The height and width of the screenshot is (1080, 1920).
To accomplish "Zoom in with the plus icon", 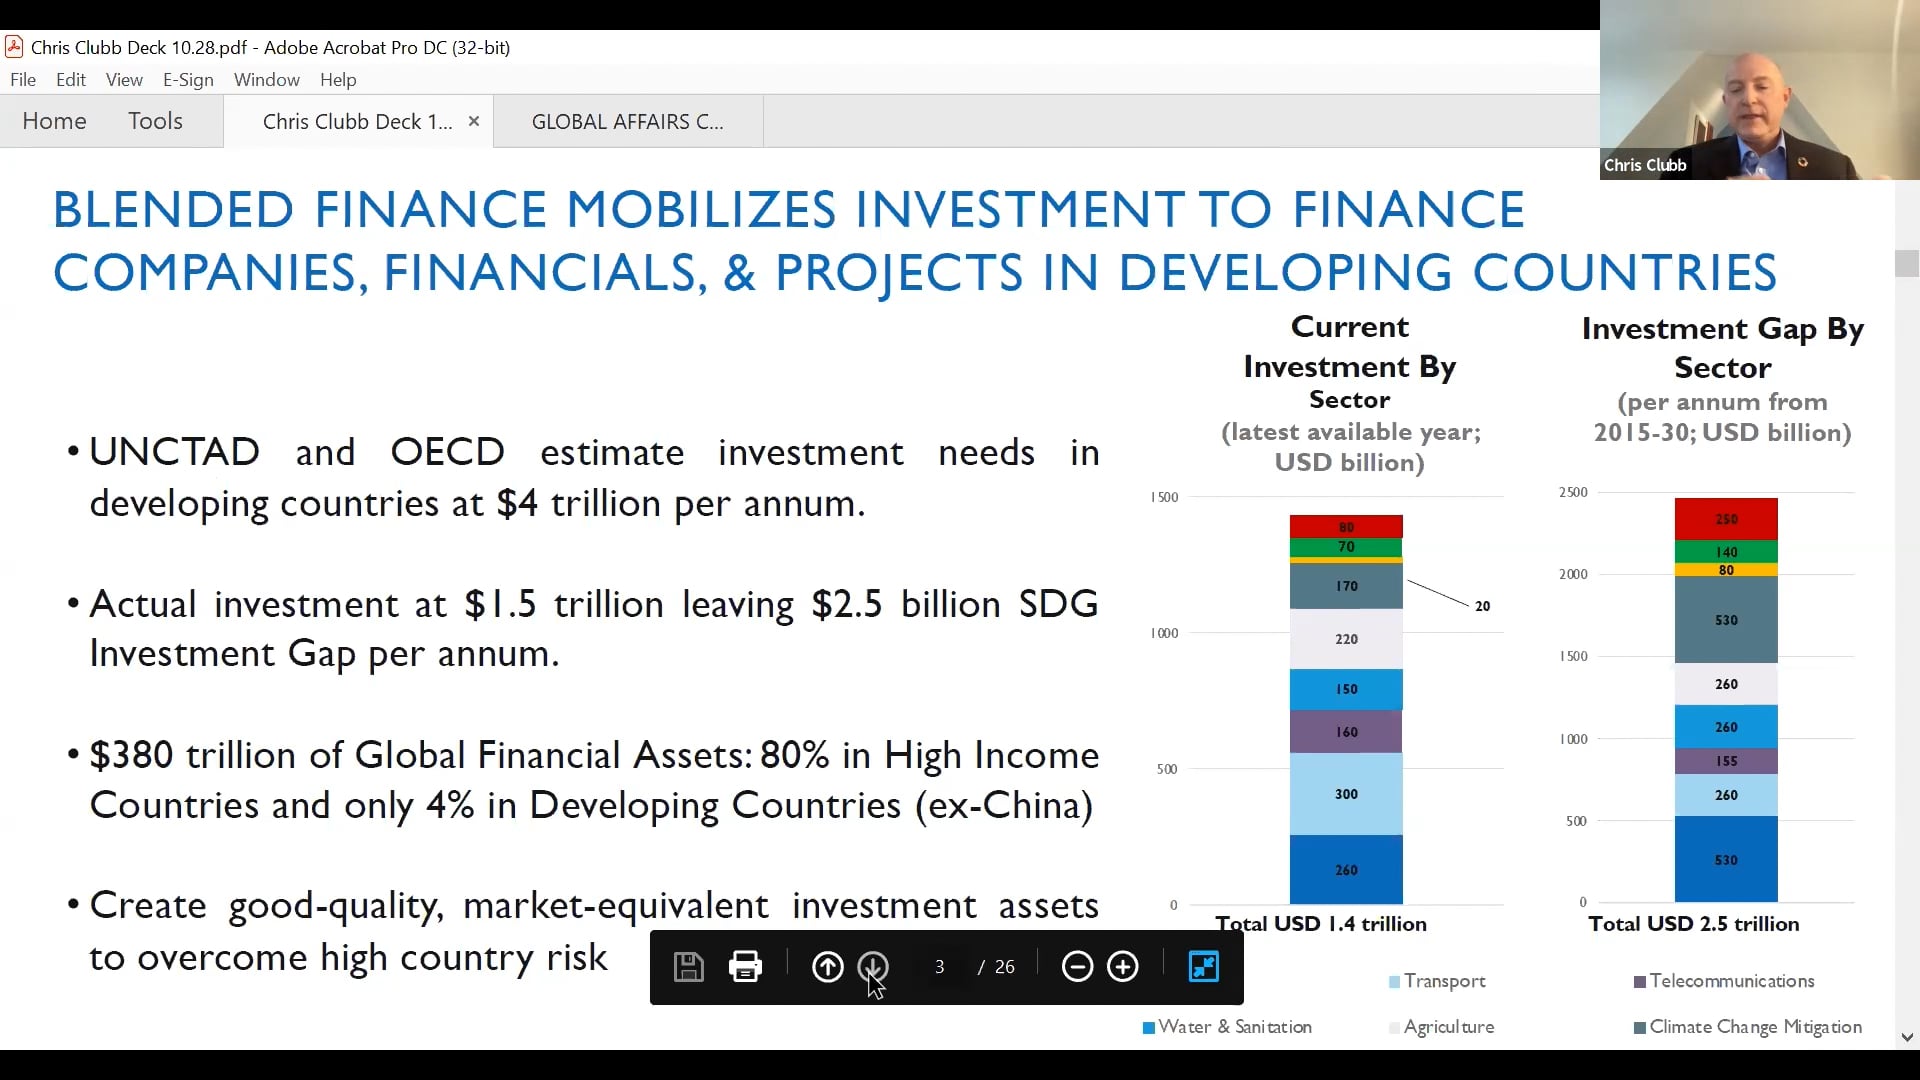I will pyautogui.click(x=1123, y=966).
